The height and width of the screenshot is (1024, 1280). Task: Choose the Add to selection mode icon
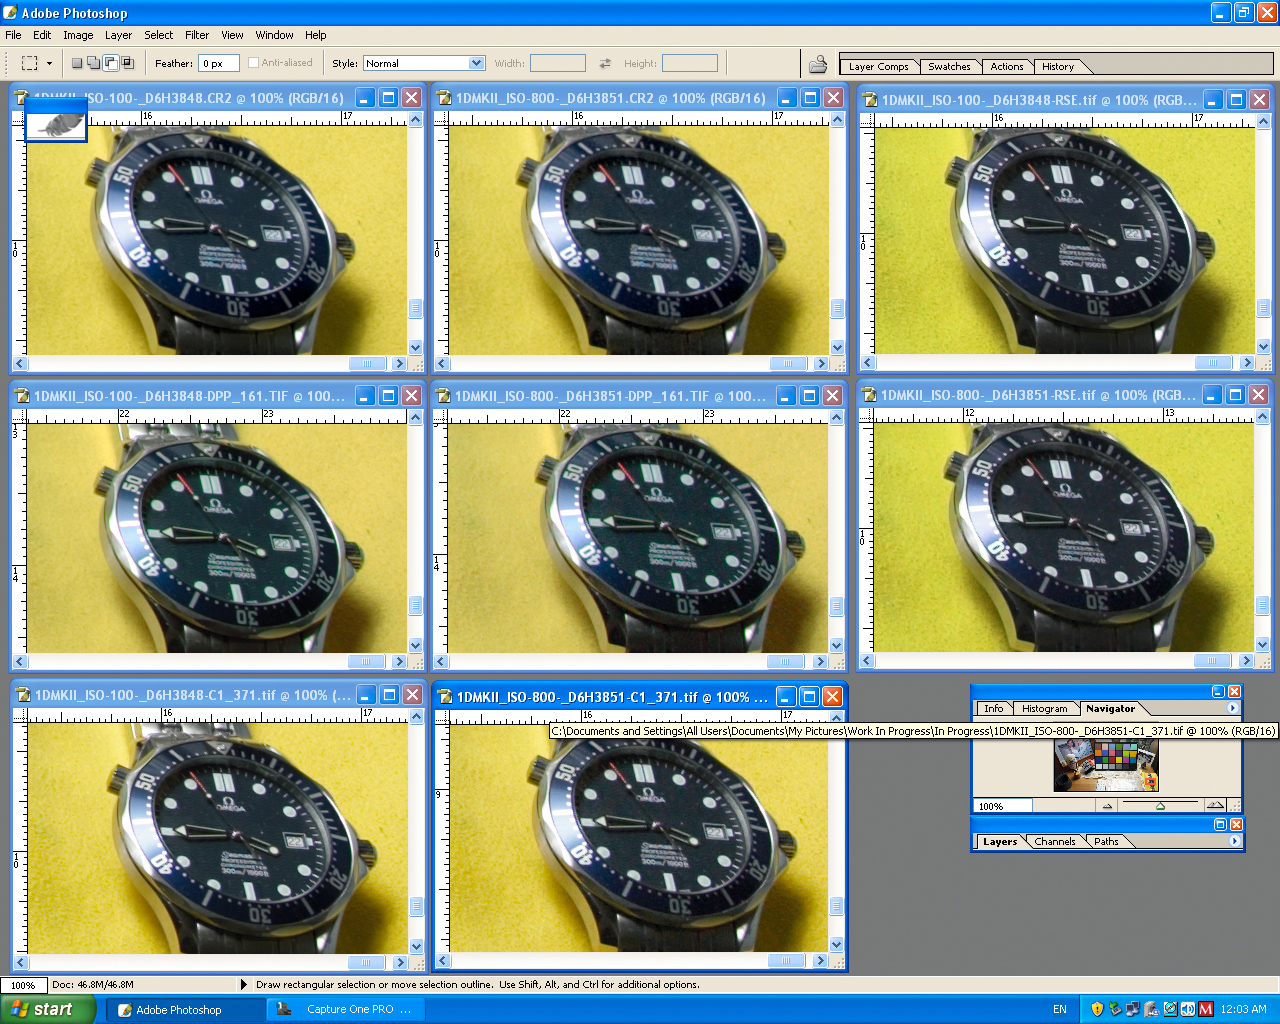[94, 63]
